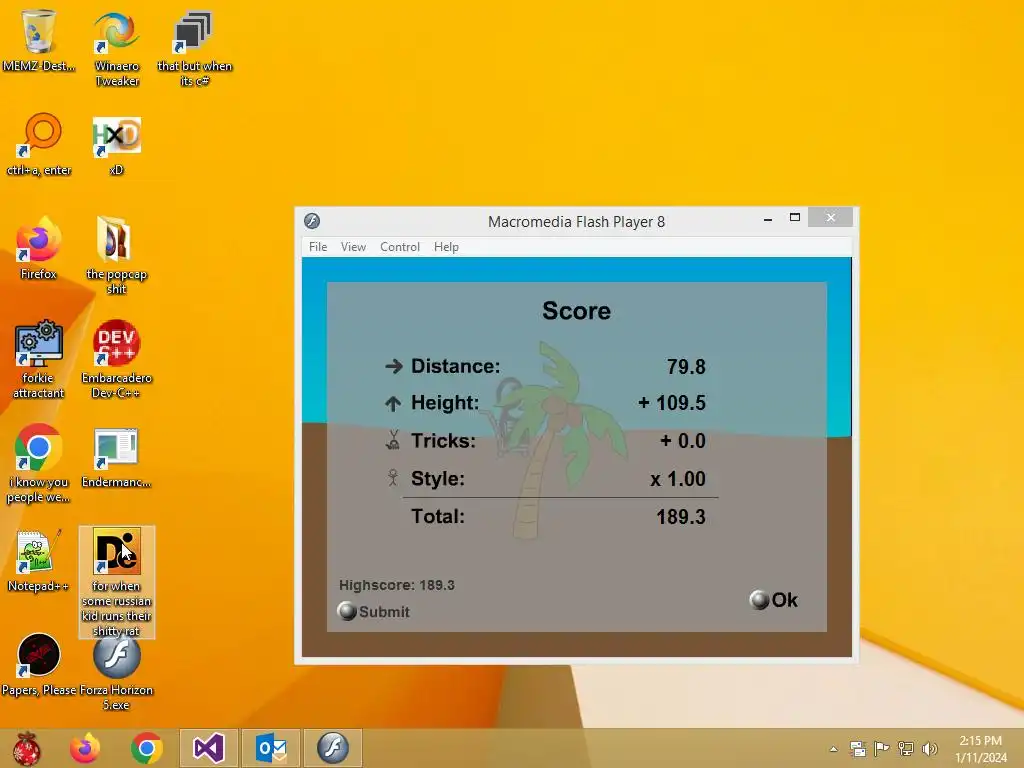This screenshot has height=768, width=1024.
Task: Switch to Outlook in the taskbar
Action: coord(270,748)
